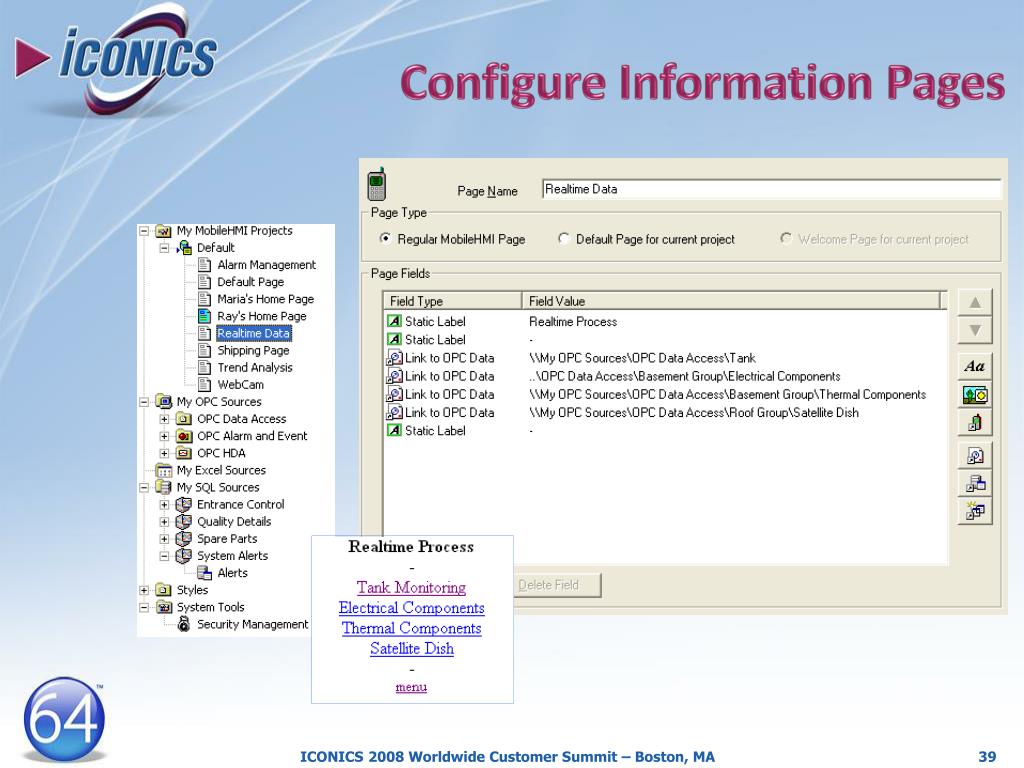
Task: Collapse My MobileHMI Projects tree node
Action: 144,231
